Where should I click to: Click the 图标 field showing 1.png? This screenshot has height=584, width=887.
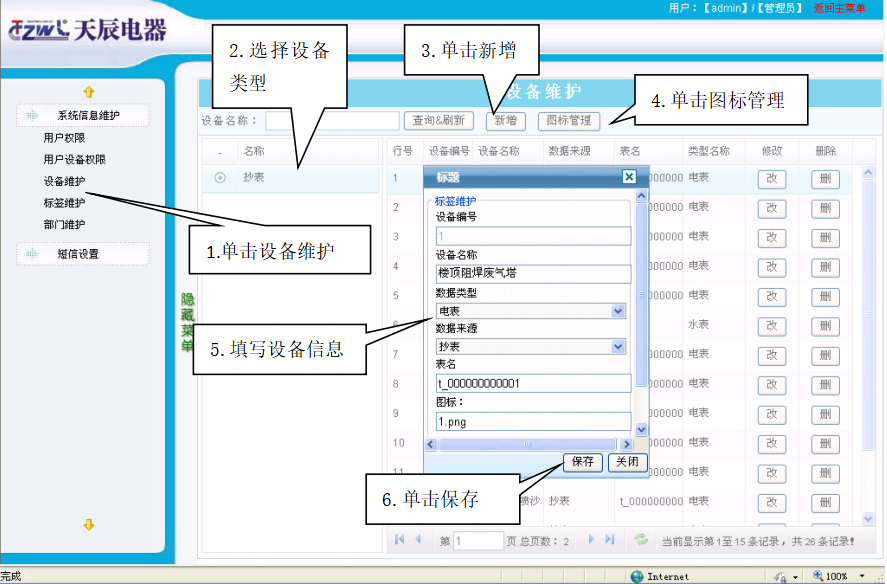point(533,422)
